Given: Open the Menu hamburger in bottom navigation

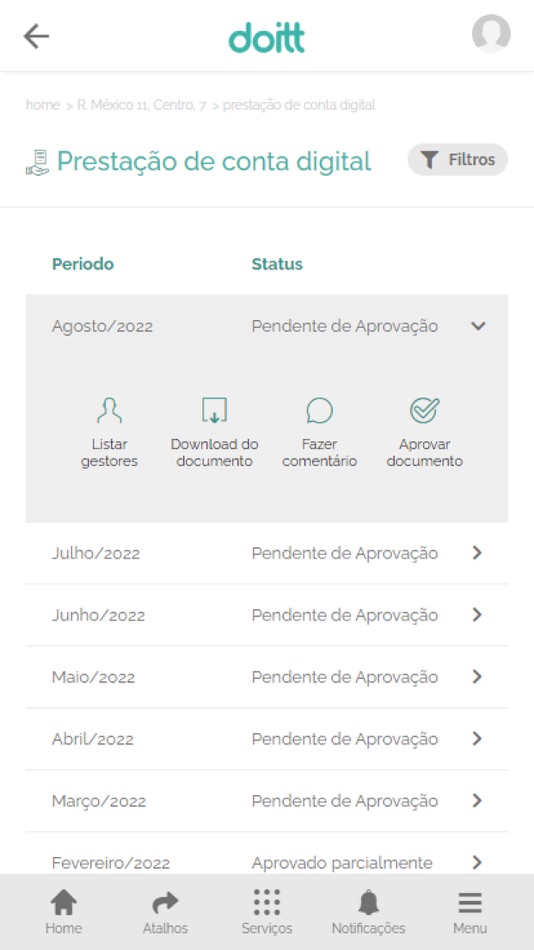Looking at the screenshot, I should 470,912.
